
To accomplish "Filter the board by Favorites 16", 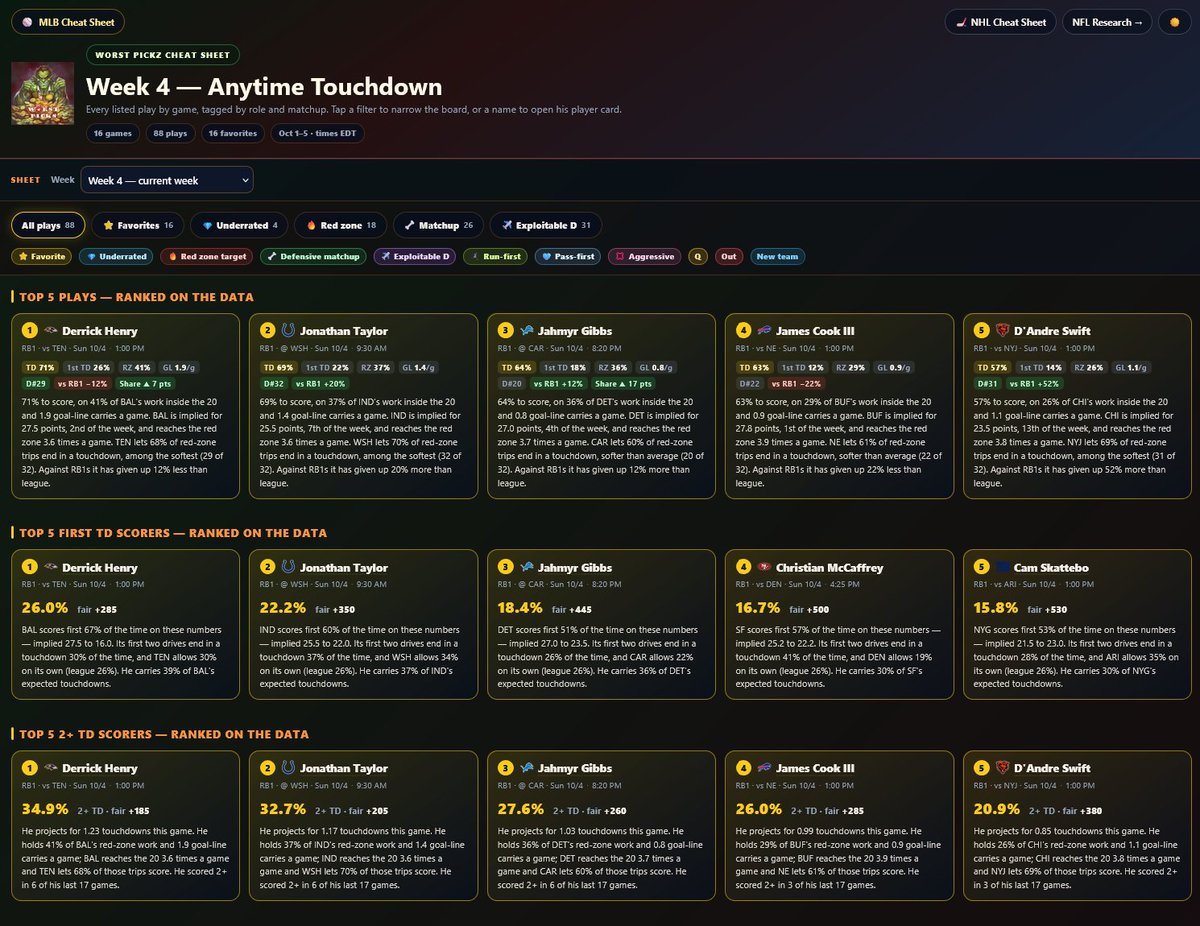I will tap(138, 225).
